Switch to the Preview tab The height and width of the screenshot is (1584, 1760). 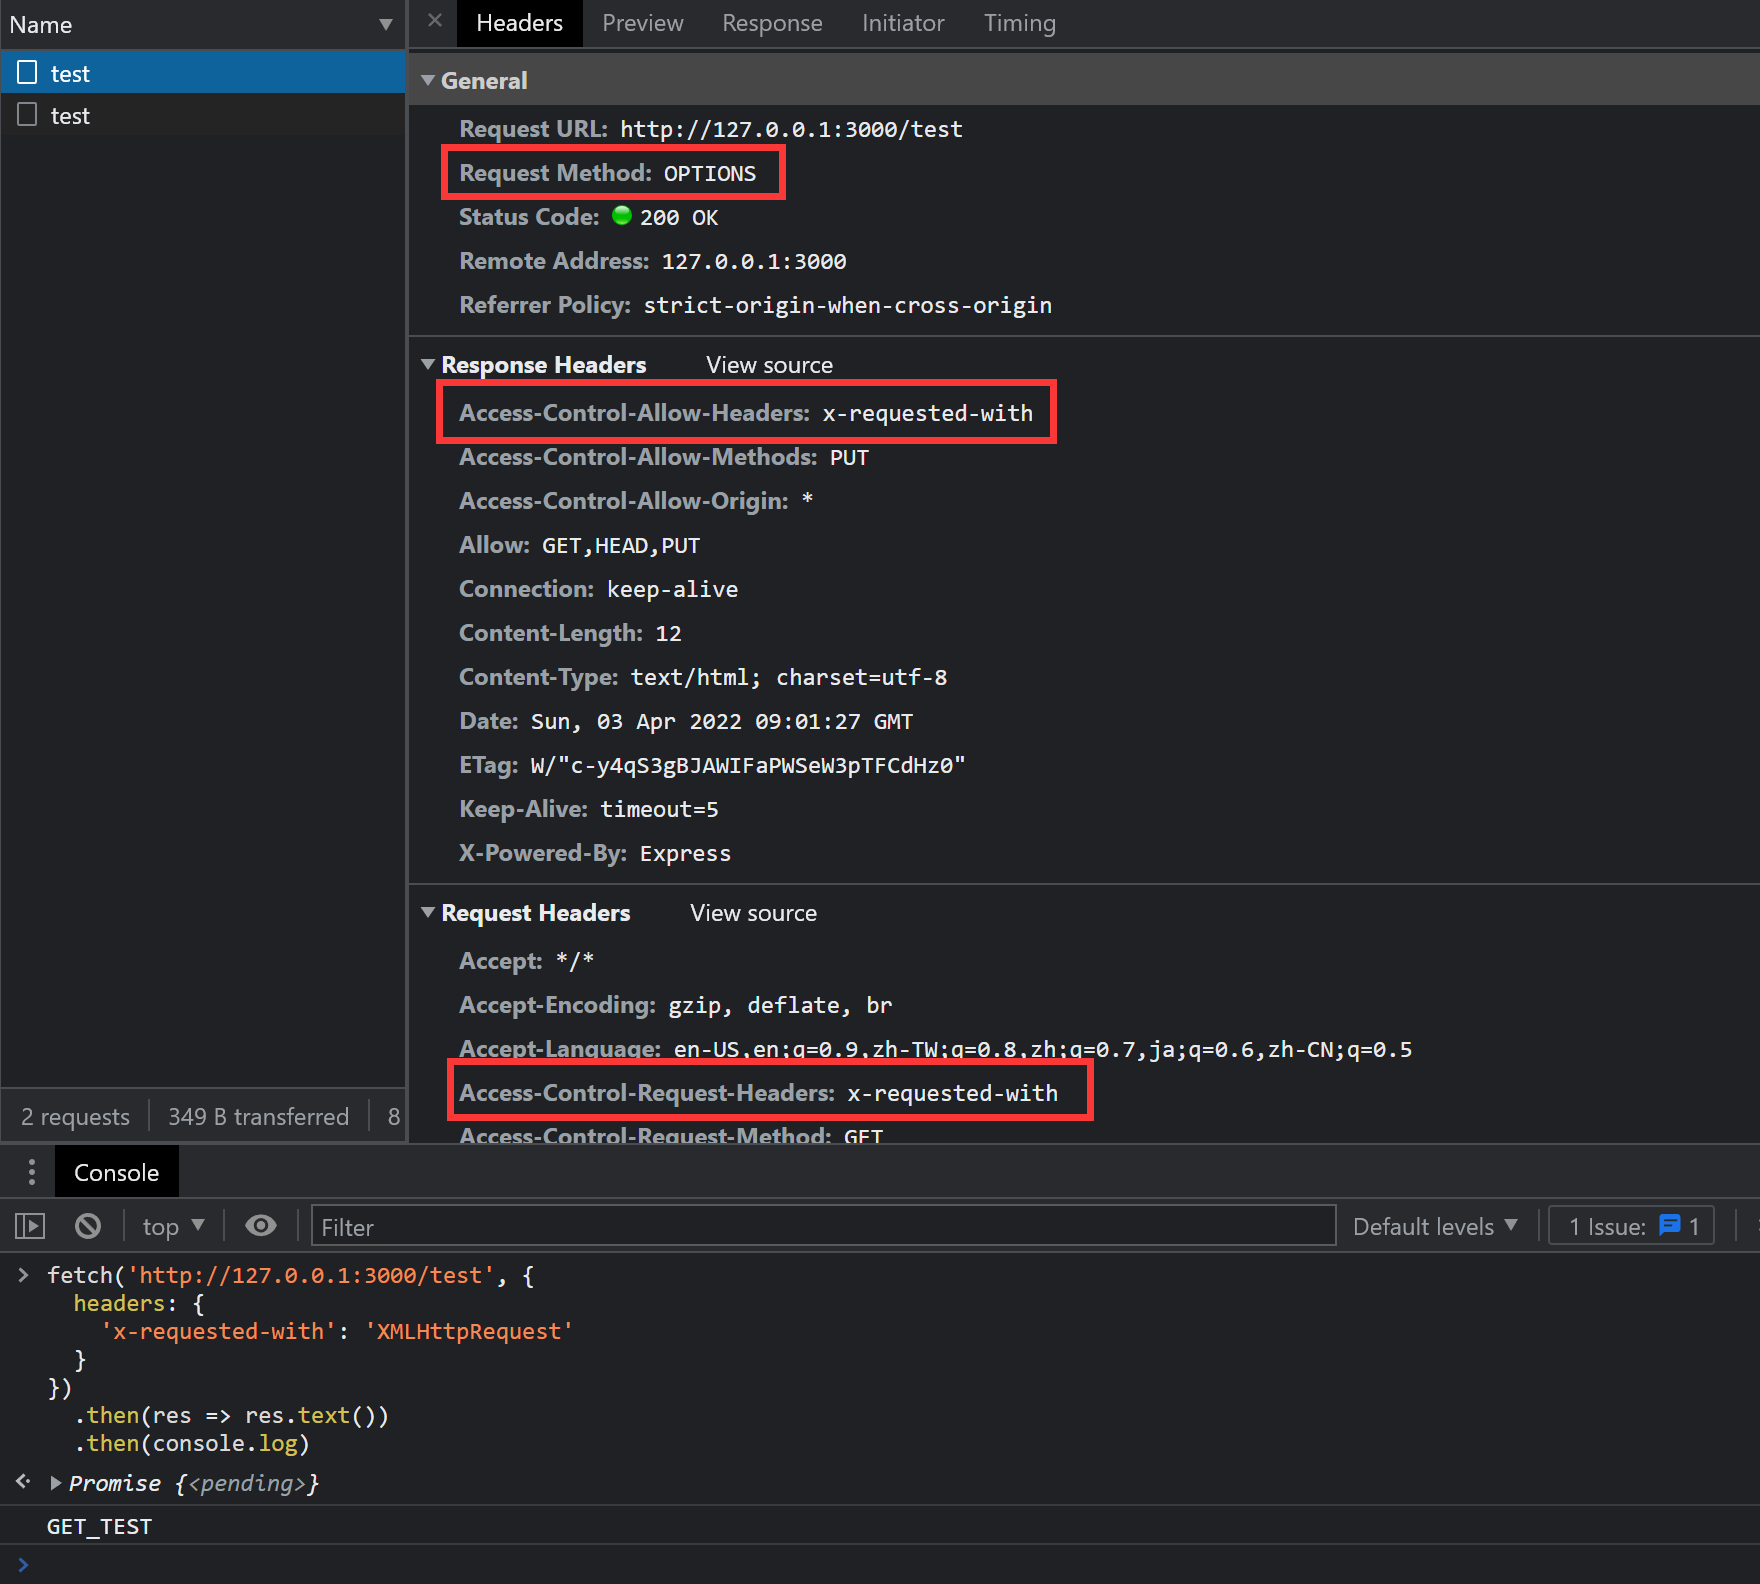point(642,23)
